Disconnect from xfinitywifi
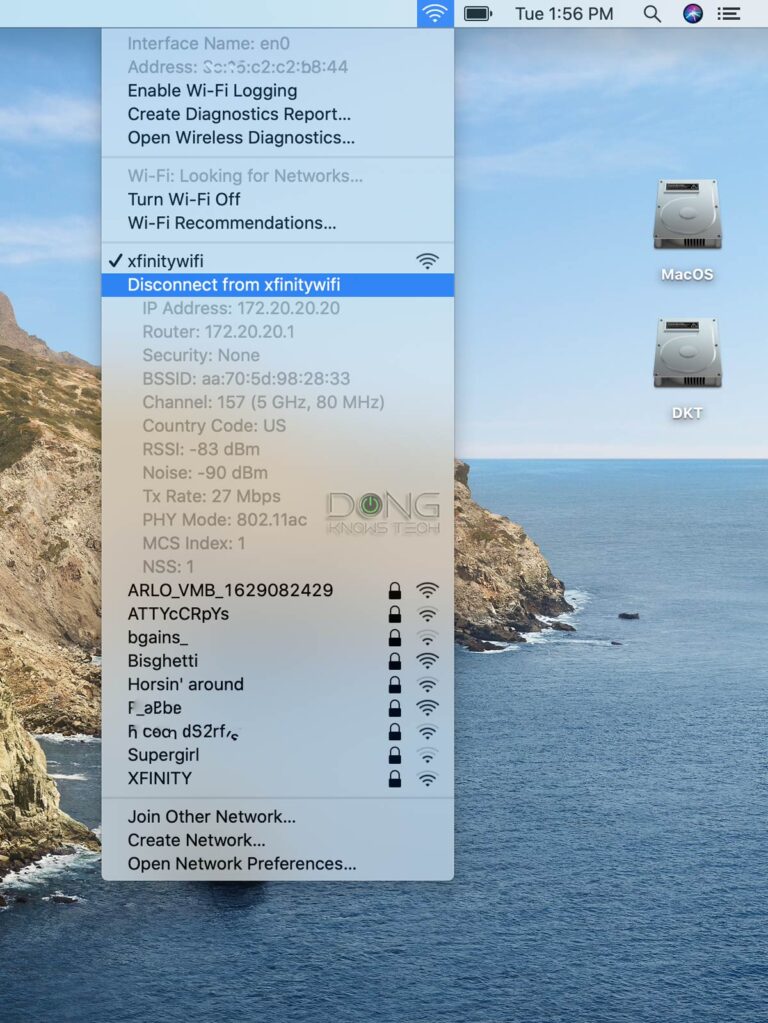 click(277, 284)
